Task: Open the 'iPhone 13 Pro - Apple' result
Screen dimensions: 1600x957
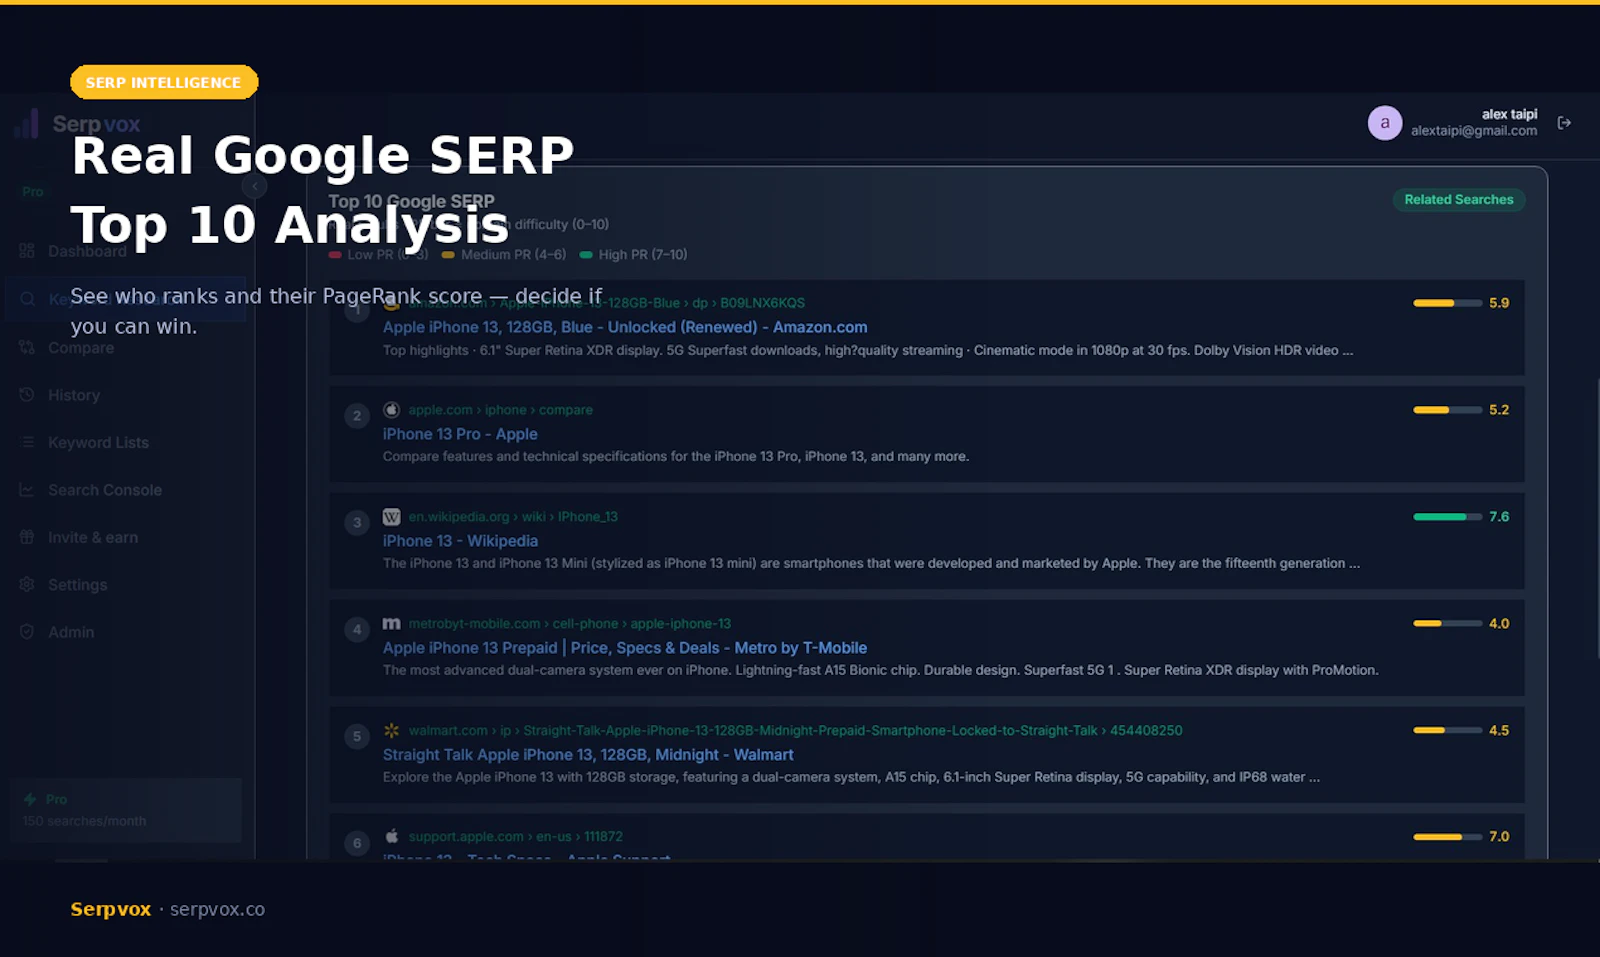Action: pyautogui.click(x=460, y=434)
